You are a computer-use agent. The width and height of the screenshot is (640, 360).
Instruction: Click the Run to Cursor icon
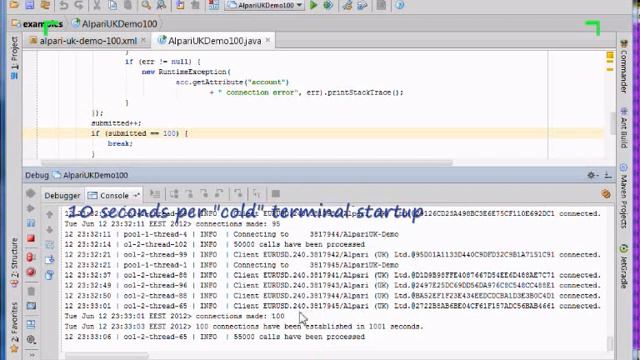tap(256, 194)
